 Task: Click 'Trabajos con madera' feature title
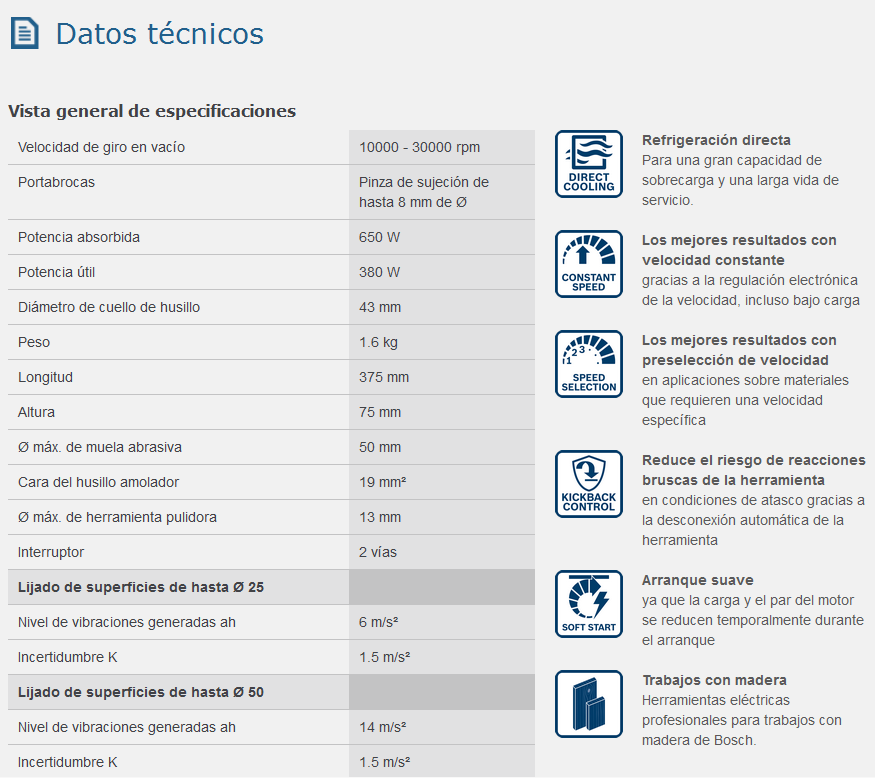coord(714,680)
